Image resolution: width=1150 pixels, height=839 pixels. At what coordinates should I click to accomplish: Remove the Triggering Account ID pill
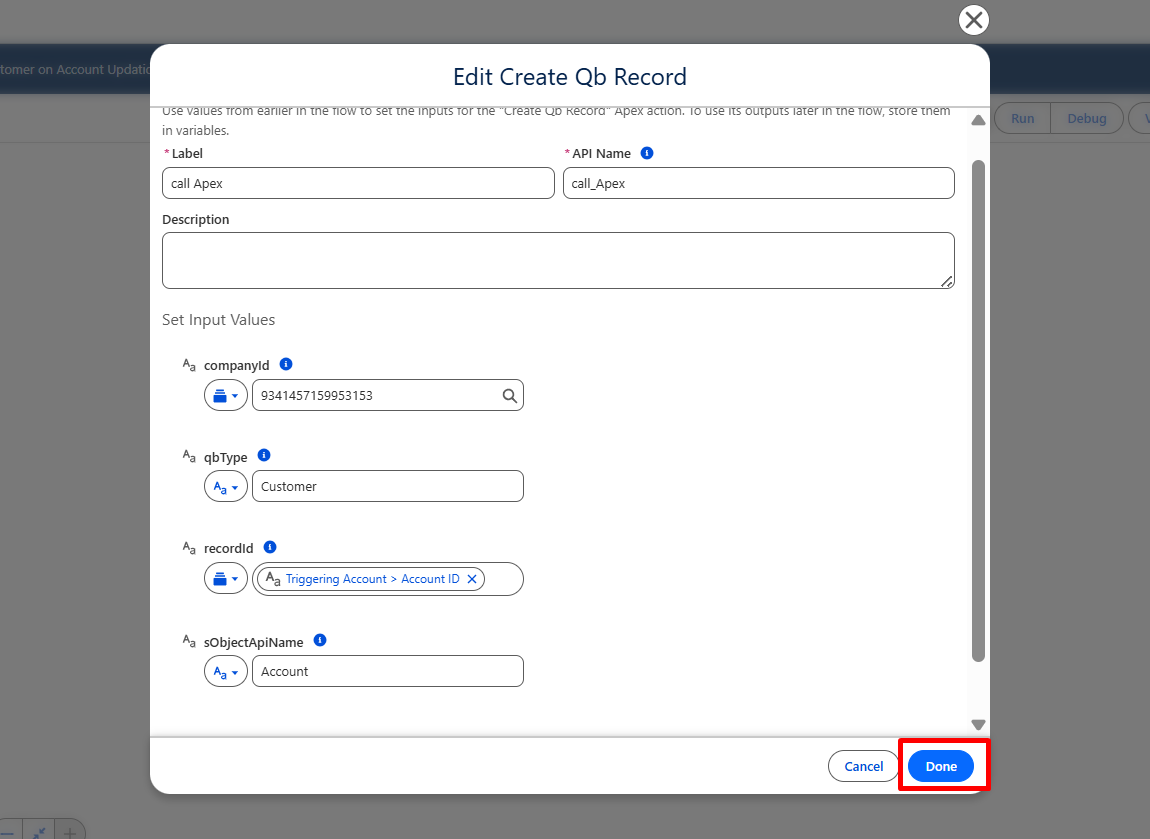pos(472,579)
